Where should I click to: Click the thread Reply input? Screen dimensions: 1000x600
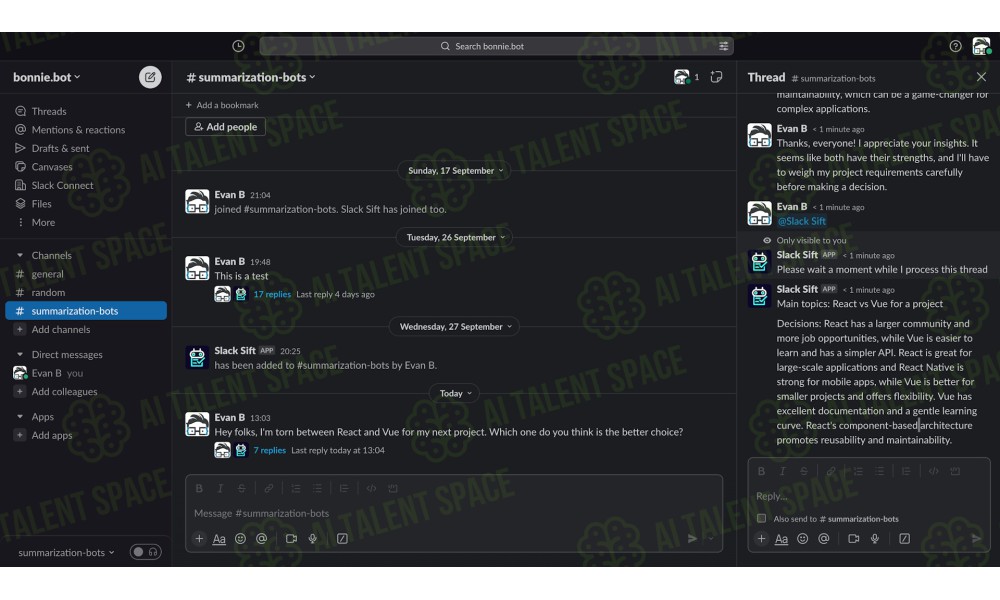[869, 496]
